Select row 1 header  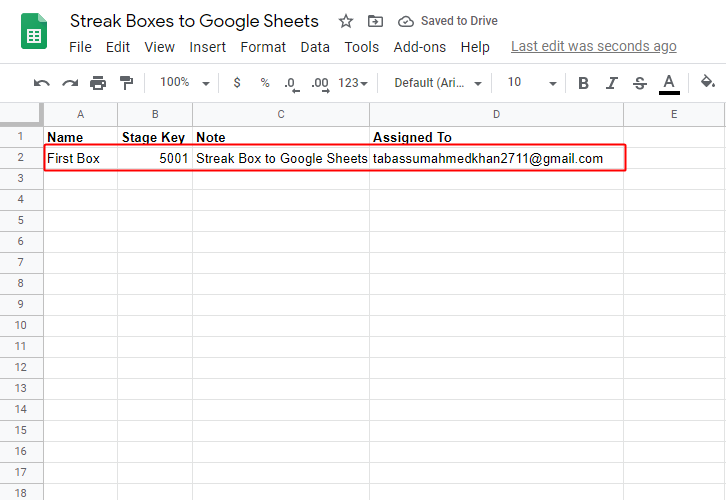[x=21, y=137]
